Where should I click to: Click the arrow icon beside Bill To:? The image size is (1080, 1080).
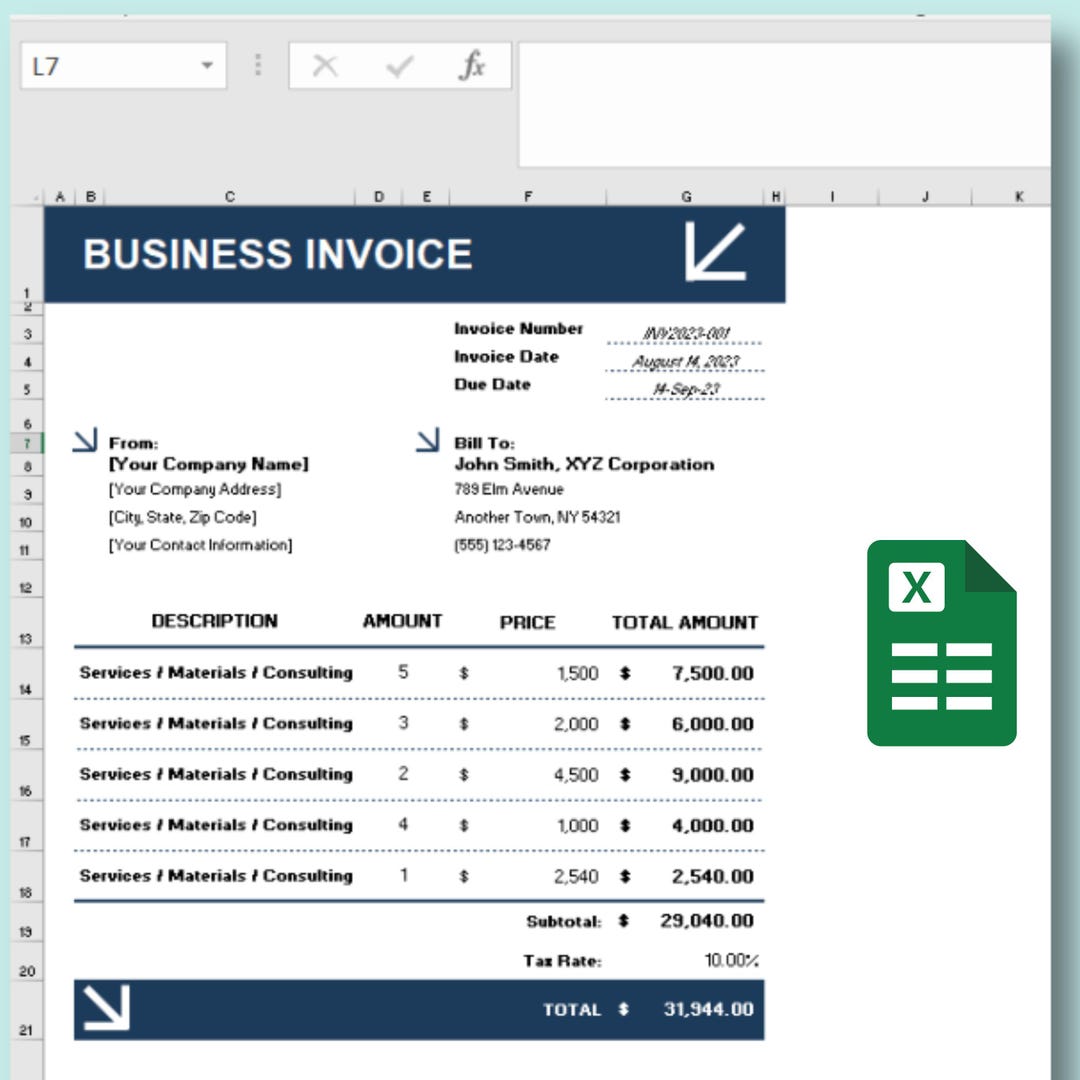[x=428, y=440]
